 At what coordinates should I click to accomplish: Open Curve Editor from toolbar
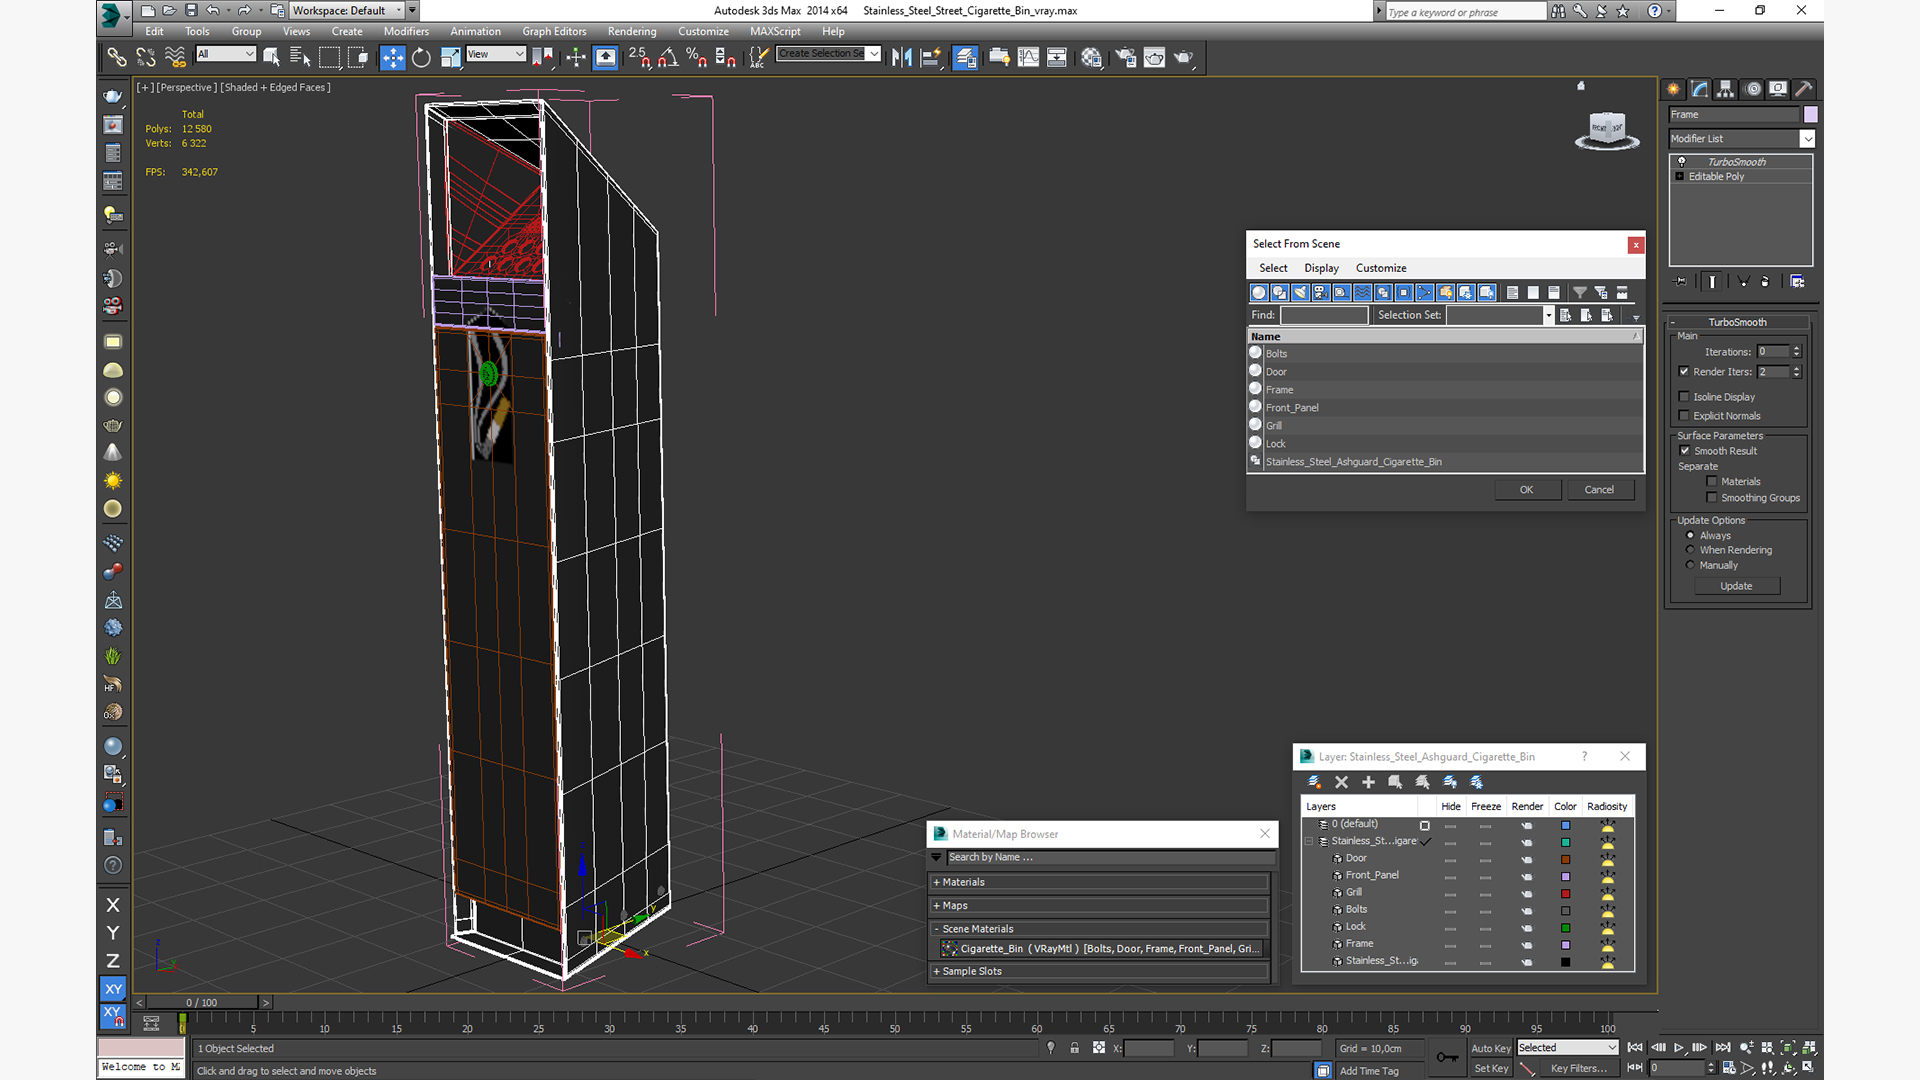(x=1028, y=57)
